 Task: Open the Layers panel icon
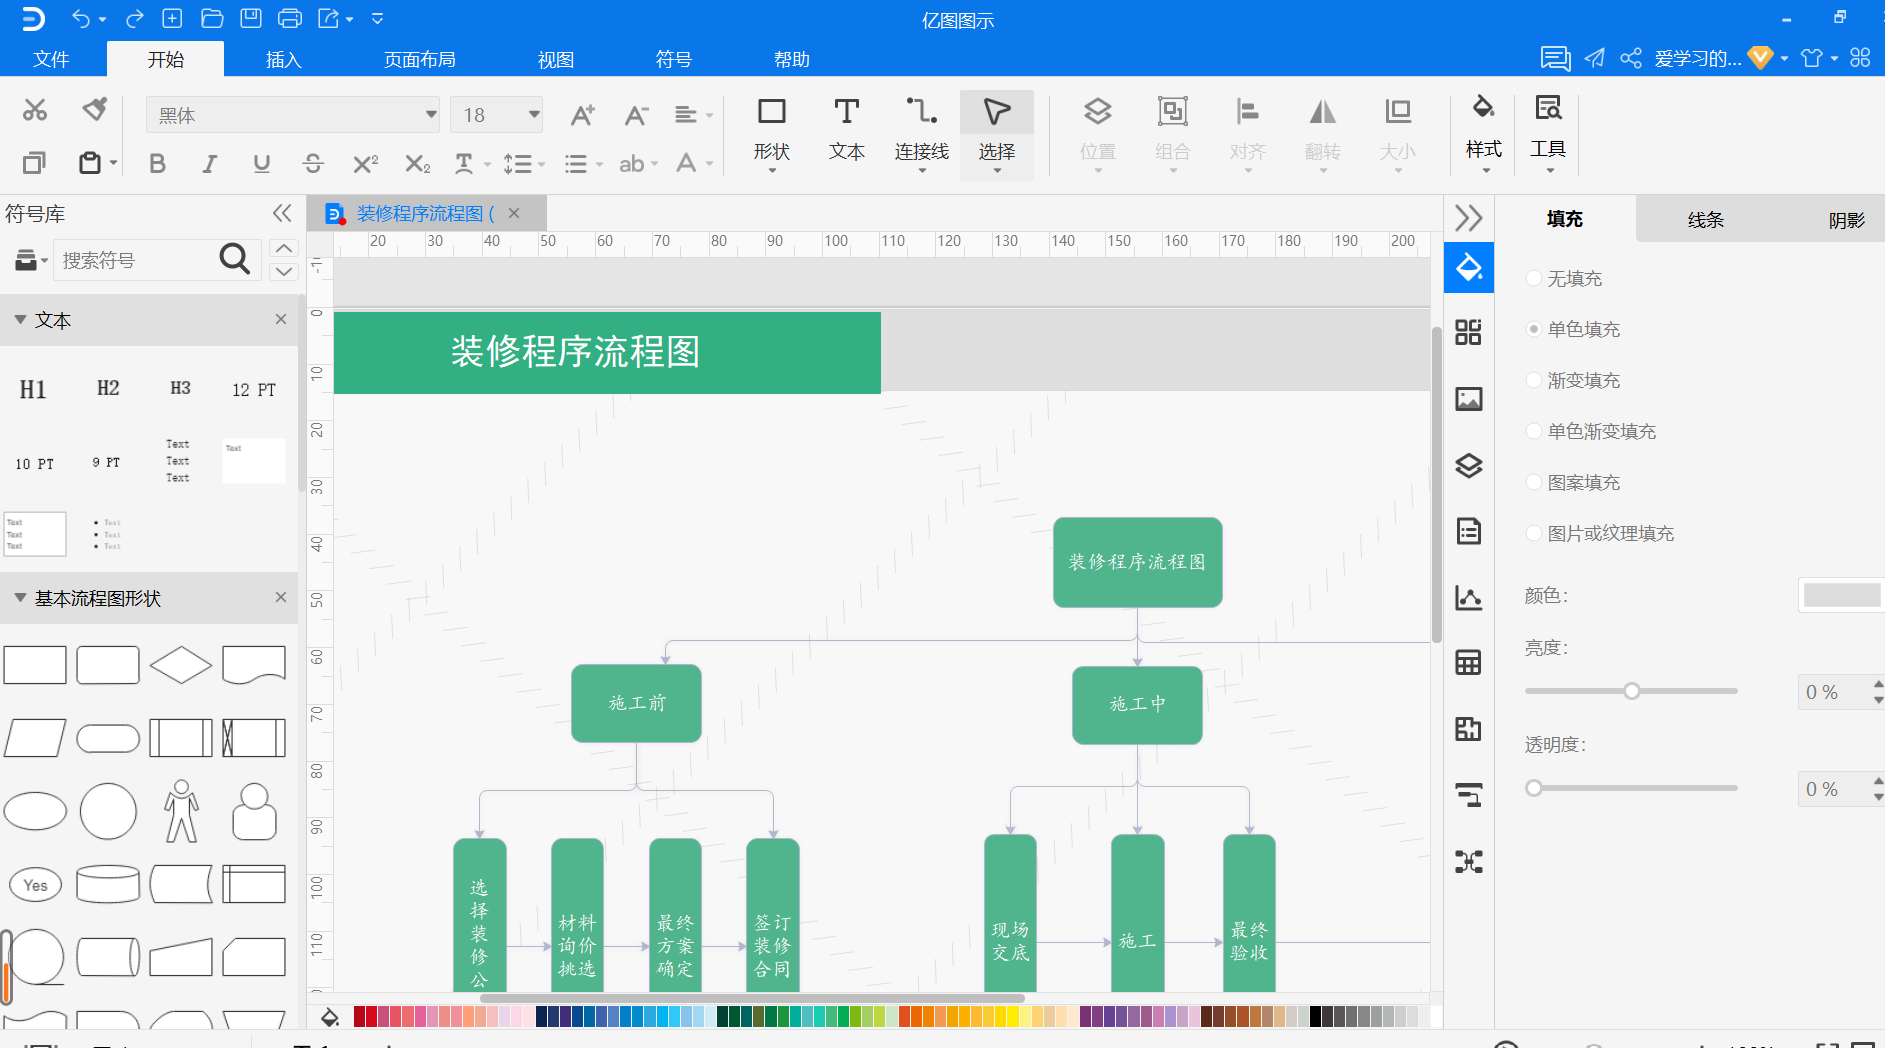tap(1468, 465)
